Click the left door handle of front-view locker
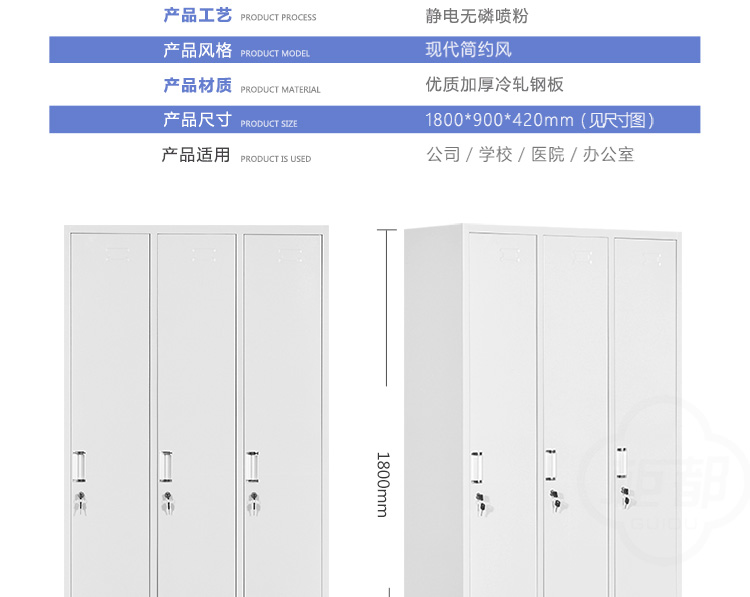This screenshot has height=597, width=750. (79, 467)
